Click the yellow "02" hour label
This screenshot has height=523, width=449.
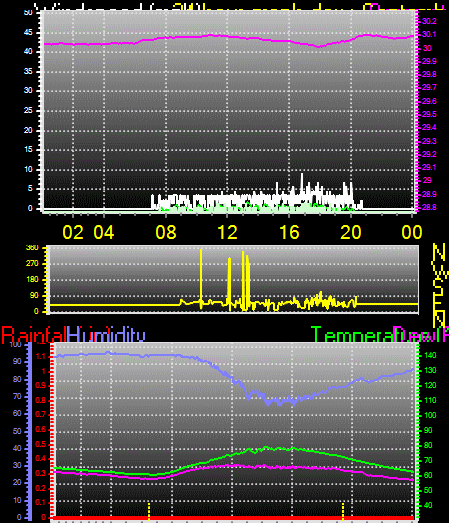[73, 232]
